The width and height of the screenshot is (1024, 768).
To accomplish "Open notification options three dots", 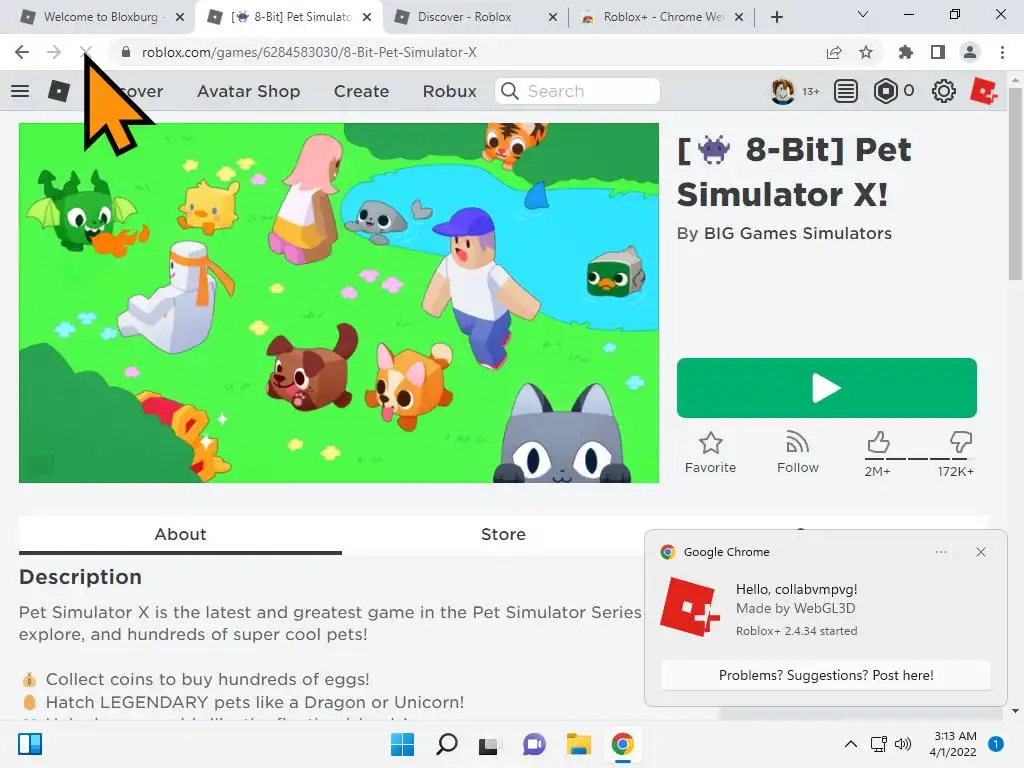I will pos(940,552).
